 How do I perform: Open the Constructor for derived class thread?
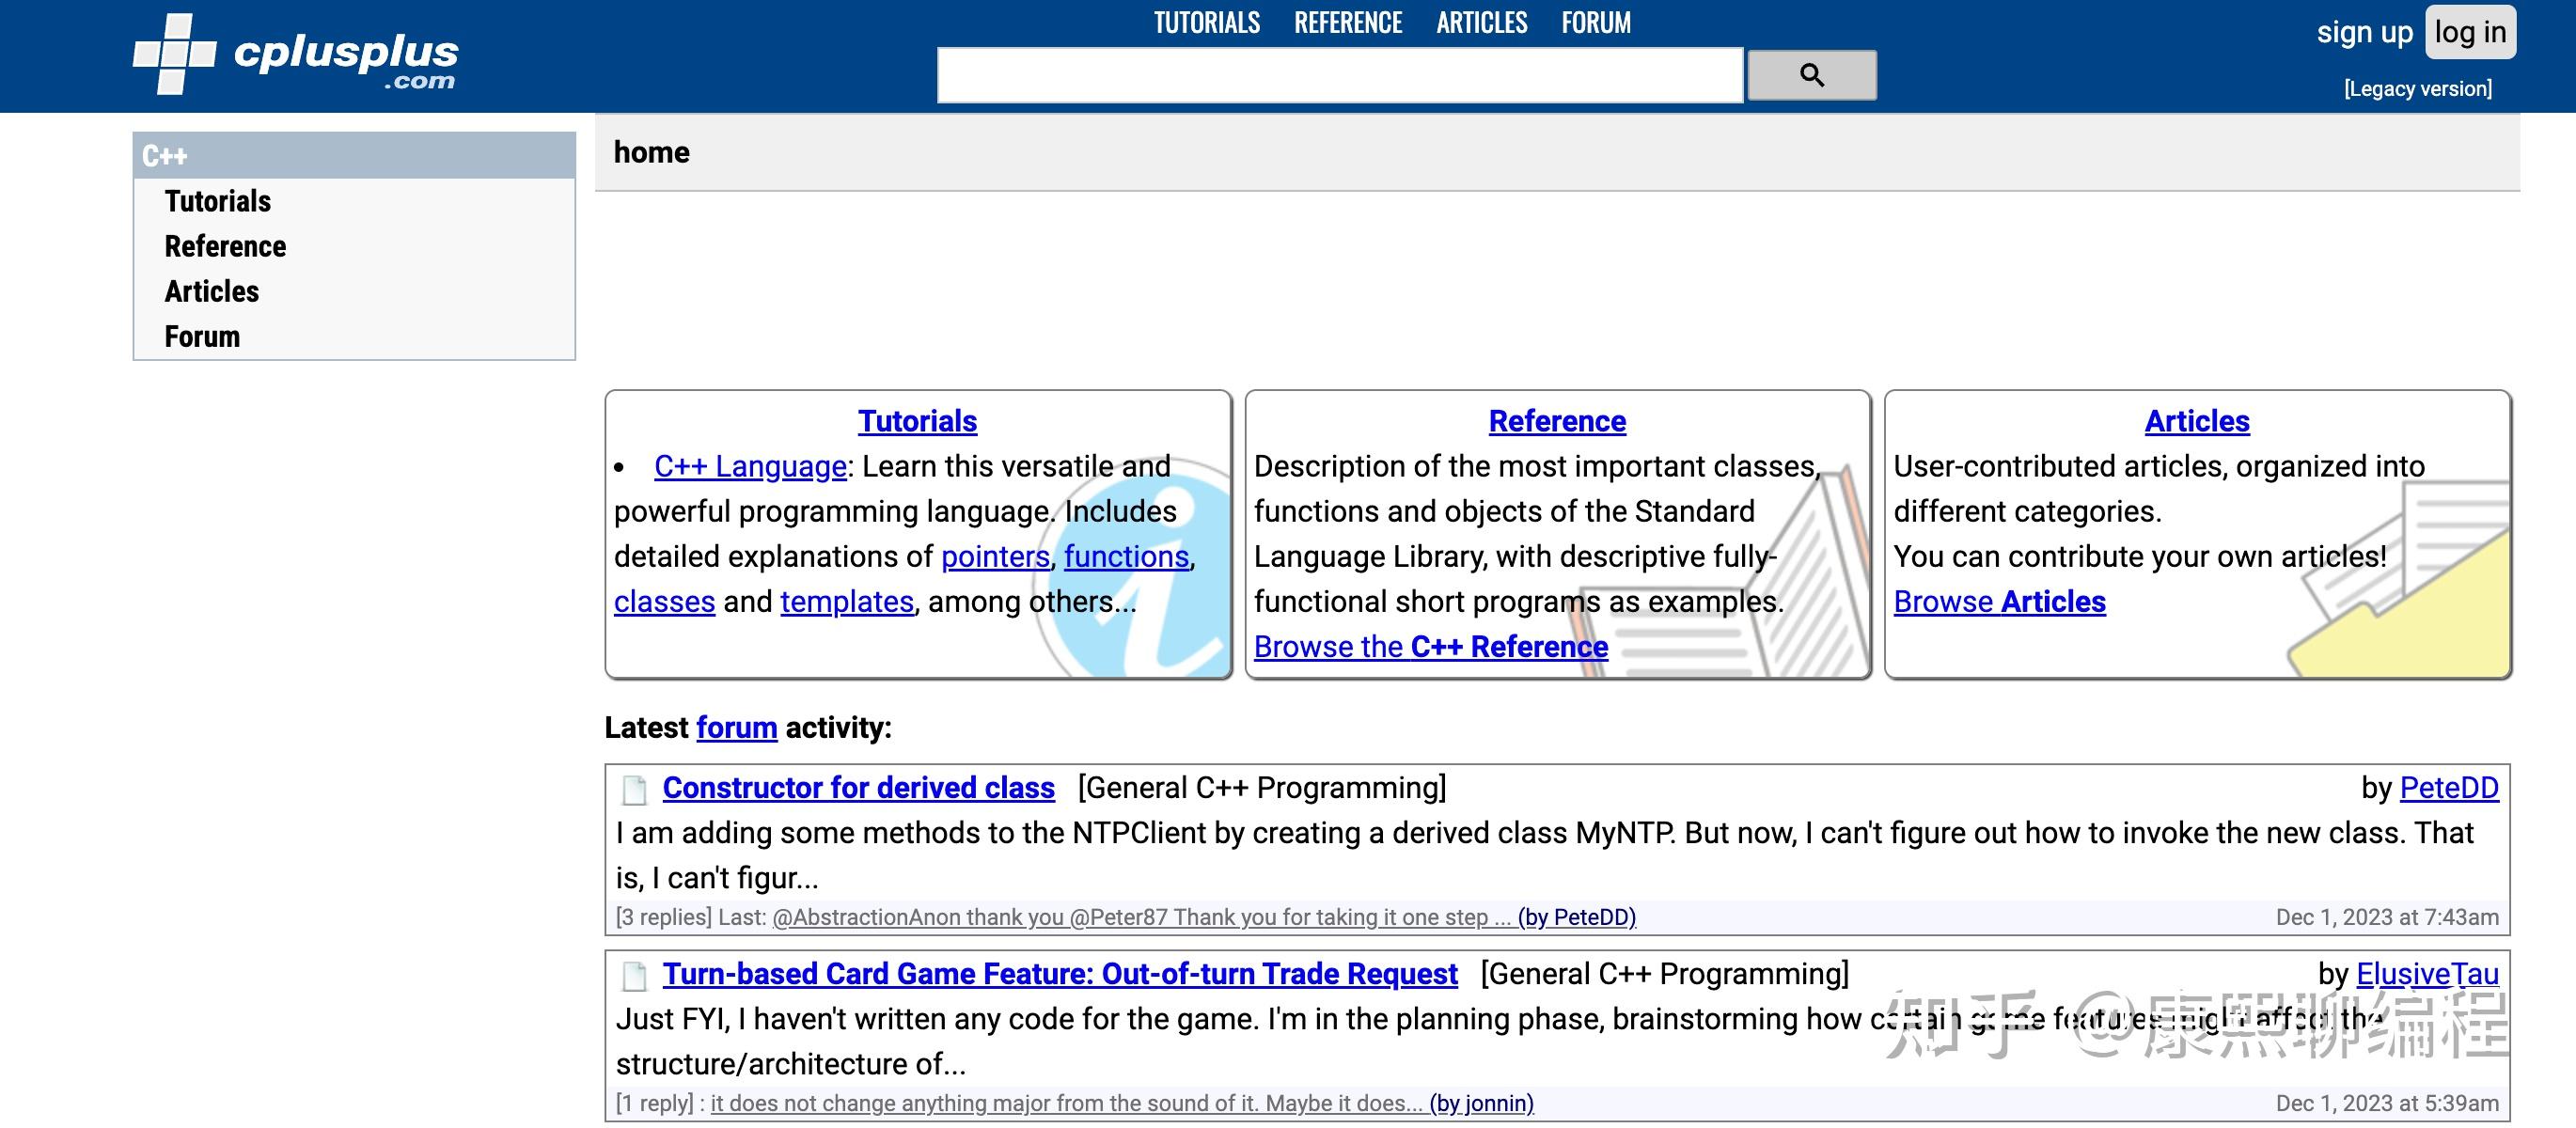tap(858, 788)
